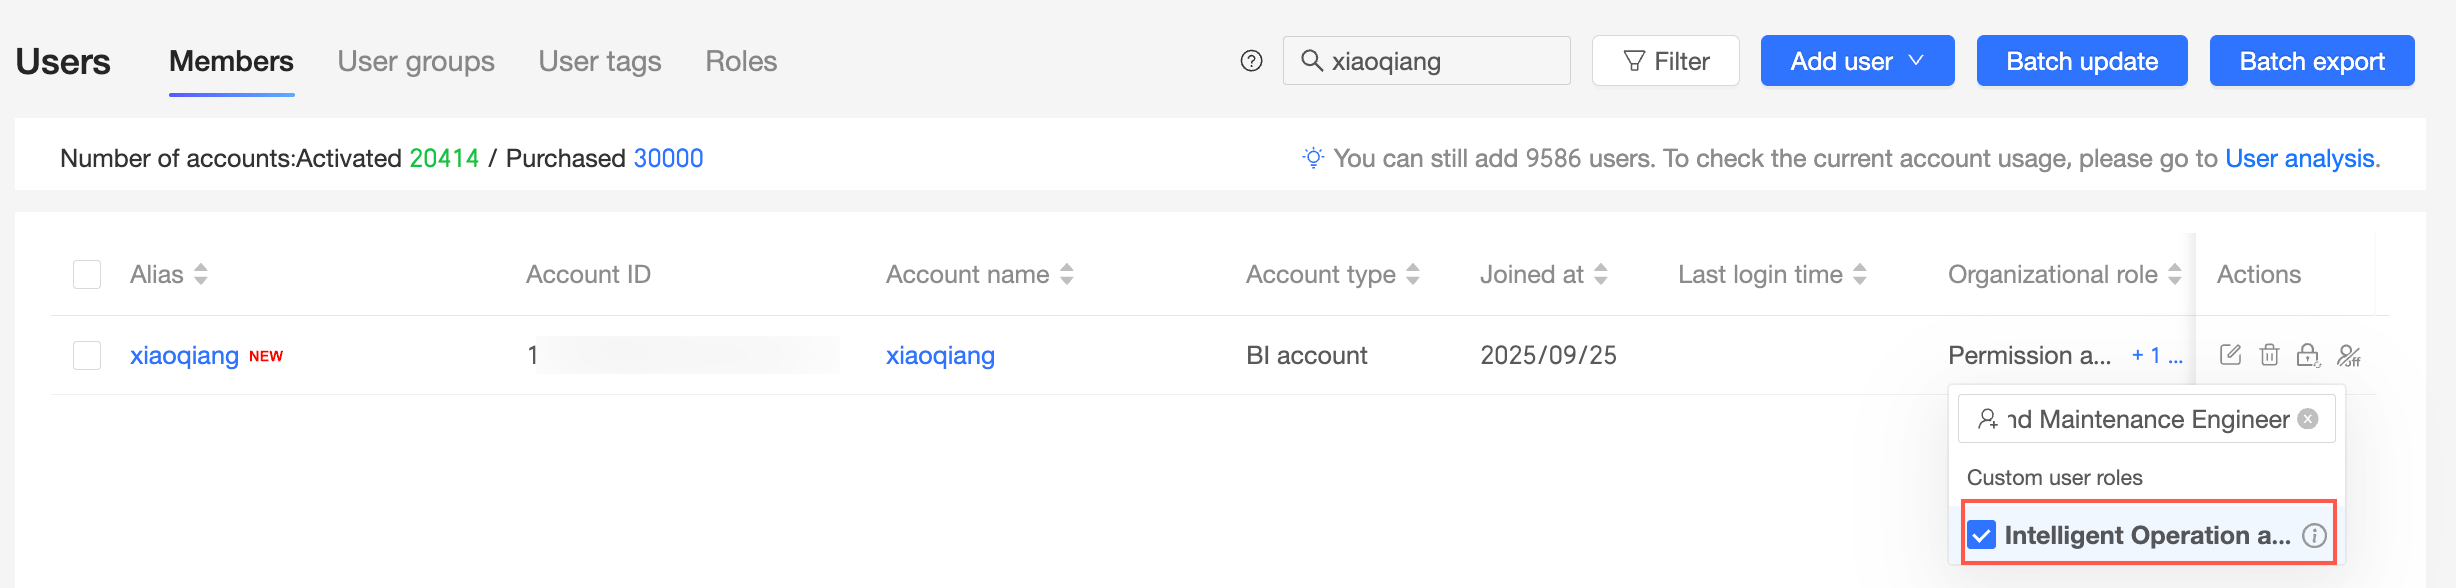Click the reset password lock icon
Viewport: 2456px width, 588px height.
click(2308, 355)
